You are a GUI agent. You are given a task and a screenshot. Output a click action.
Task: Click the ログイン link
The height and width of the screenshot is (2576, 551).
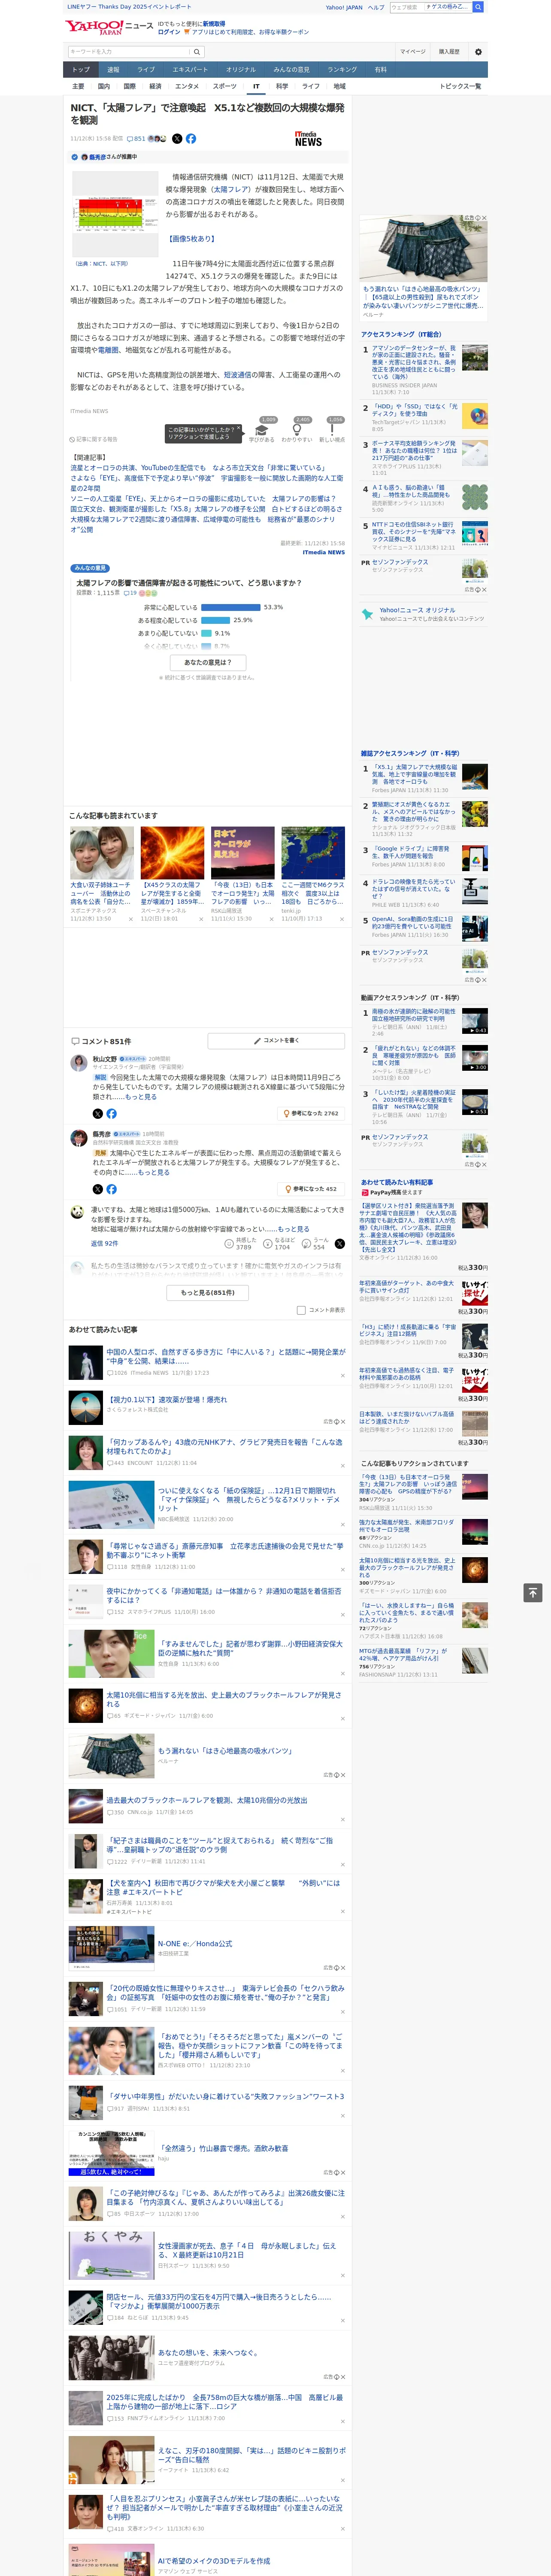pyautogui.click(x=169, y=32)
